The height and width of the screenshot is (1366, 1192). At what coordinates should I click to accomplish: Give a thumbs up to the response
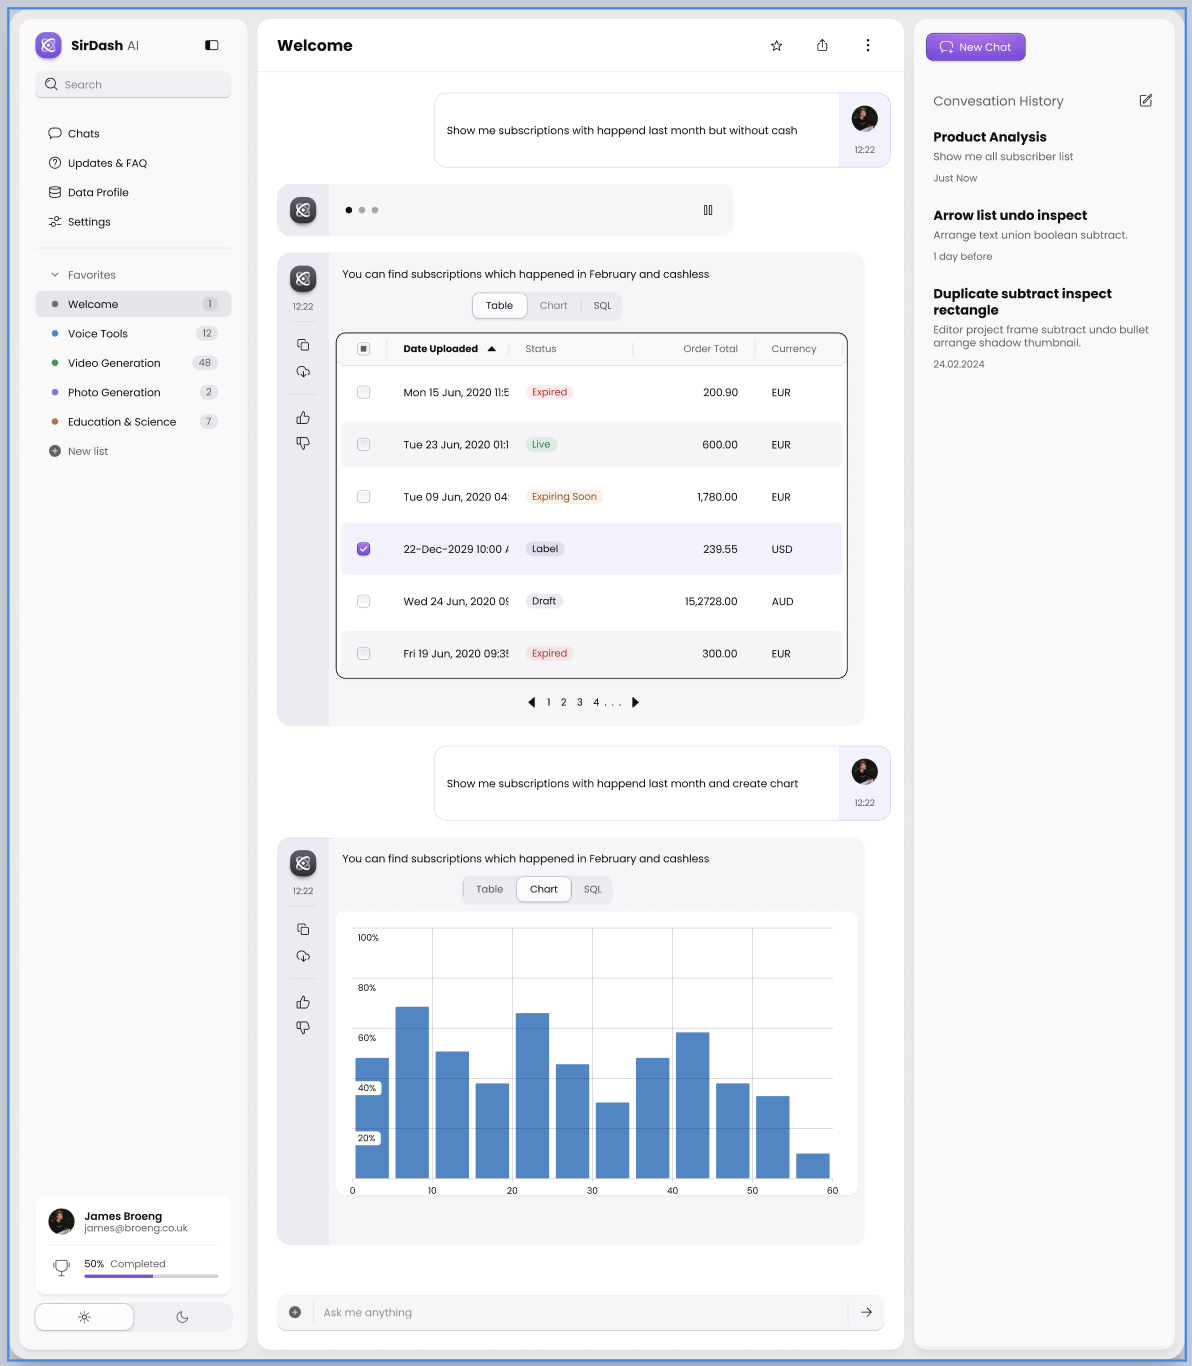tap(303, 418)
